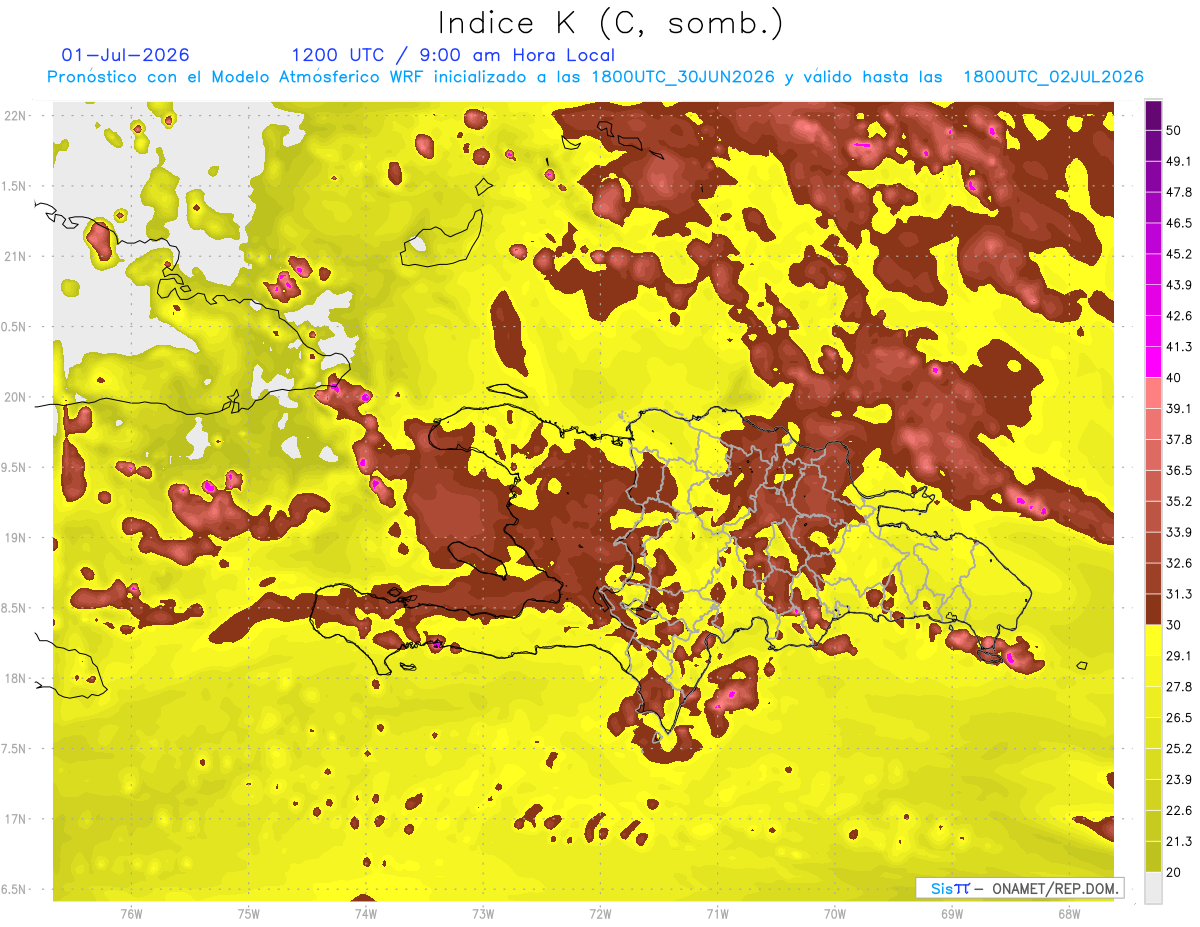Click the "50" colorbar value
The height and width of the screenshot is (927, 1200).
1174,130
